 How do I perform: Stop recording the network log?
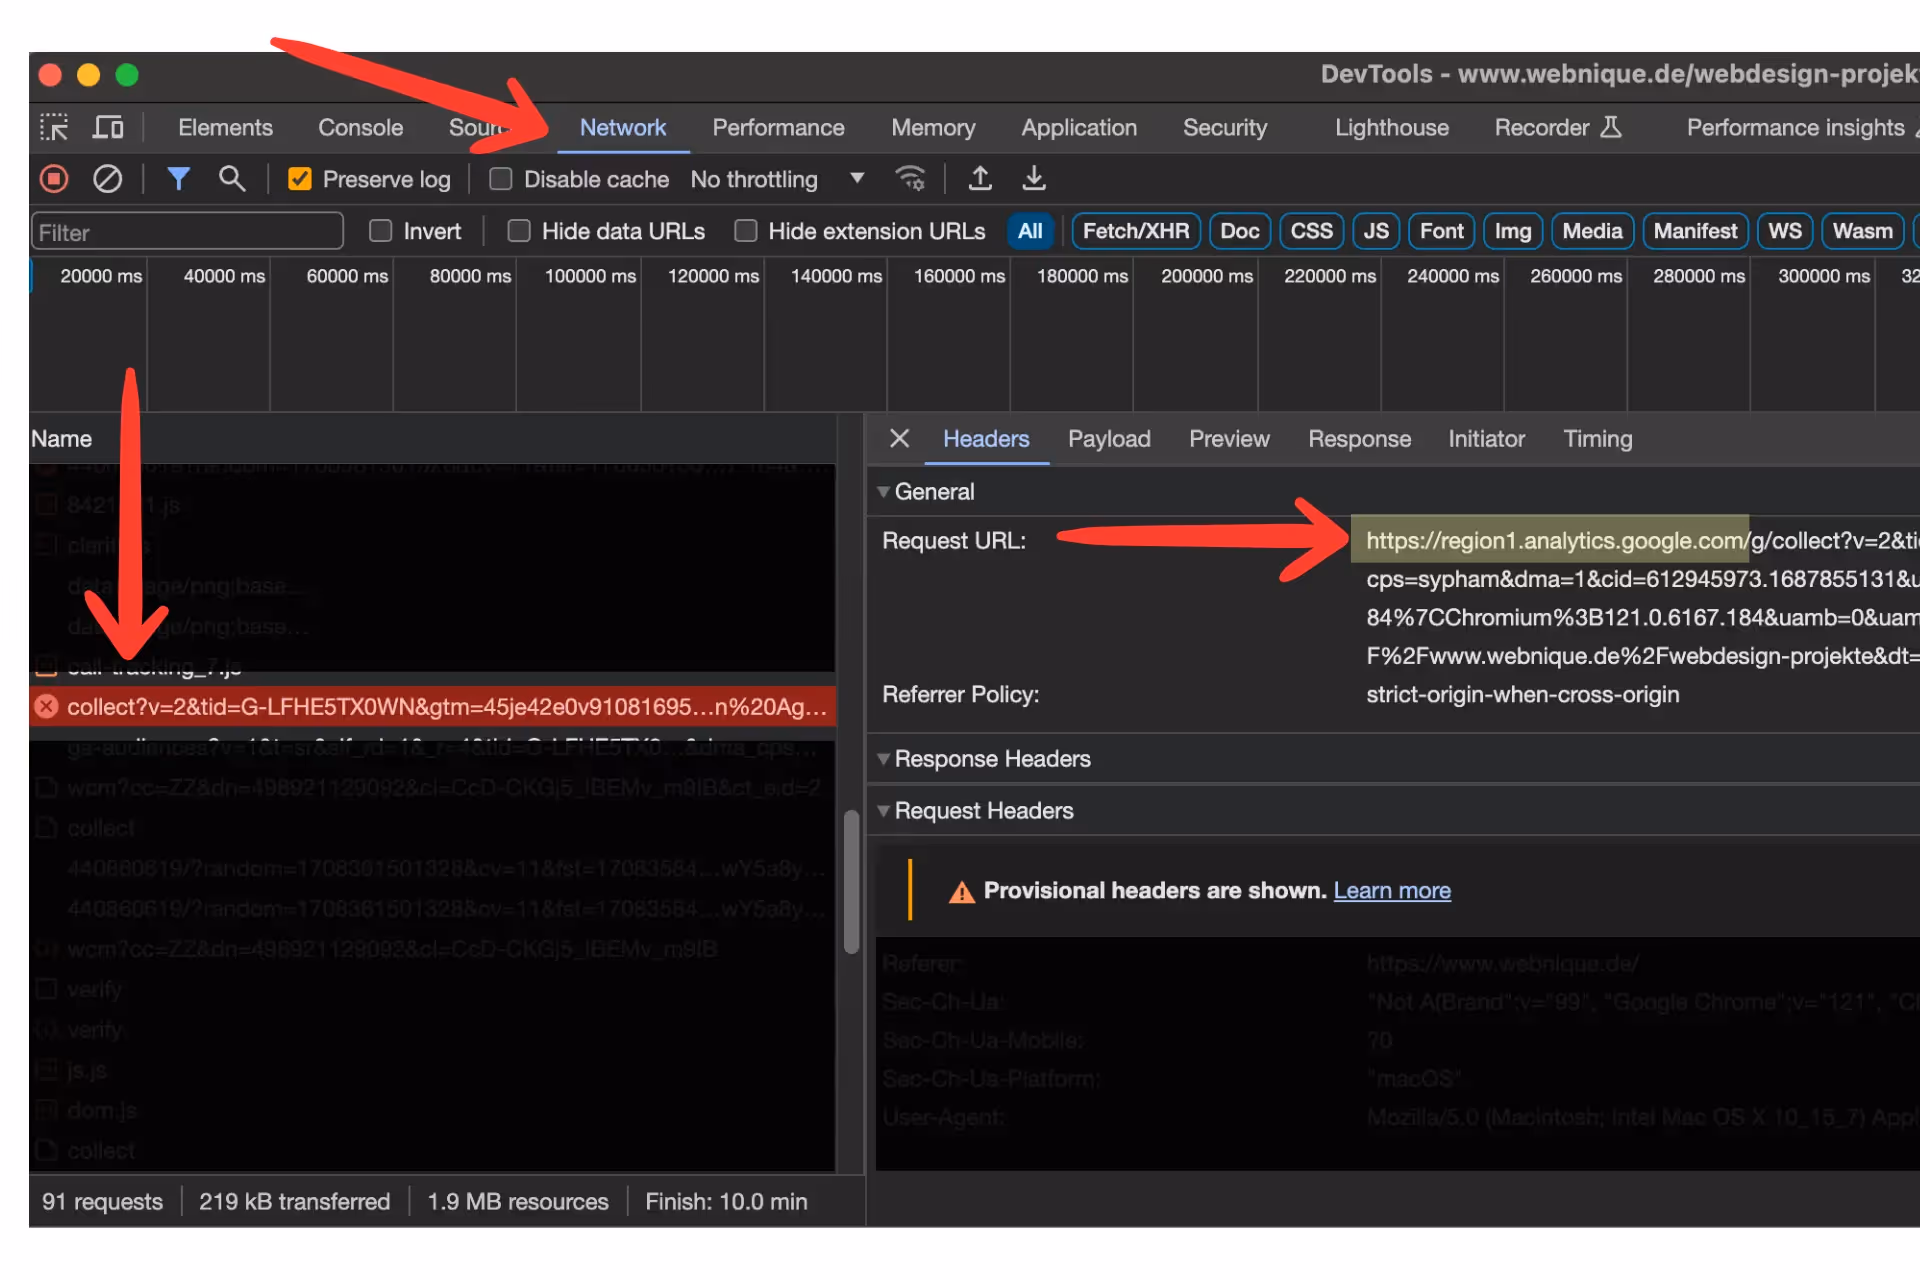click(x=54, y=179)
